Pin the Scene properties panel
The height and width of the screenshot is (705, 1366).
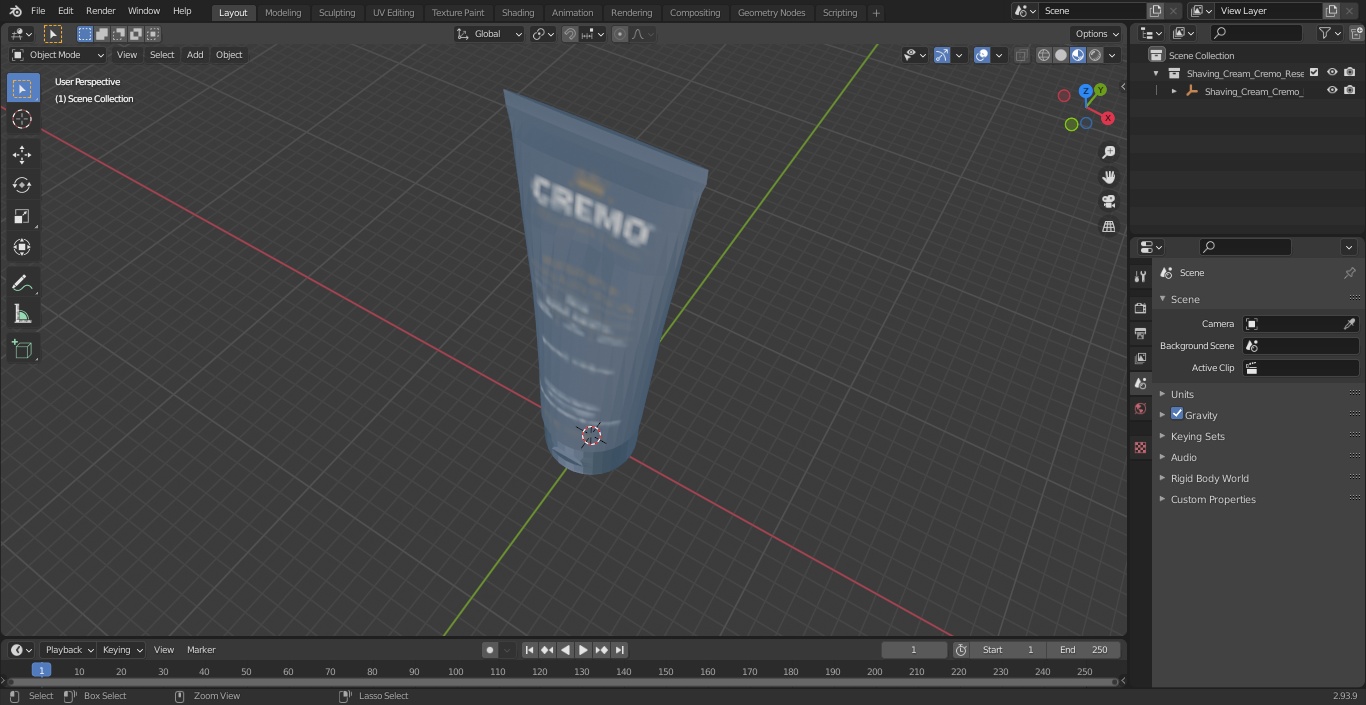(1349, 273)
